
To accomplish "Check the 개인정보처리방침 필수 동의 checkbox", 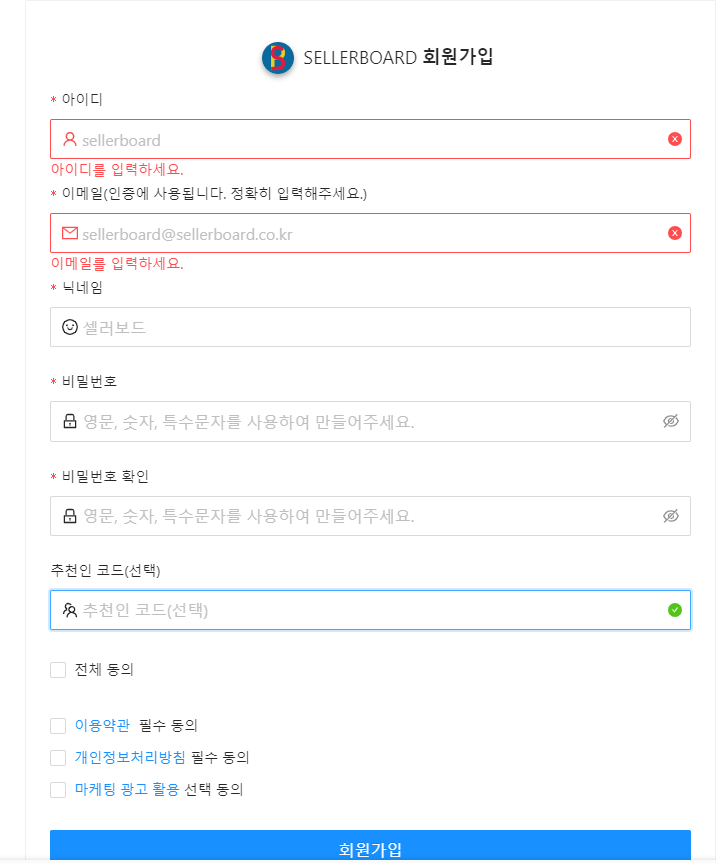I will pos(57,757).
